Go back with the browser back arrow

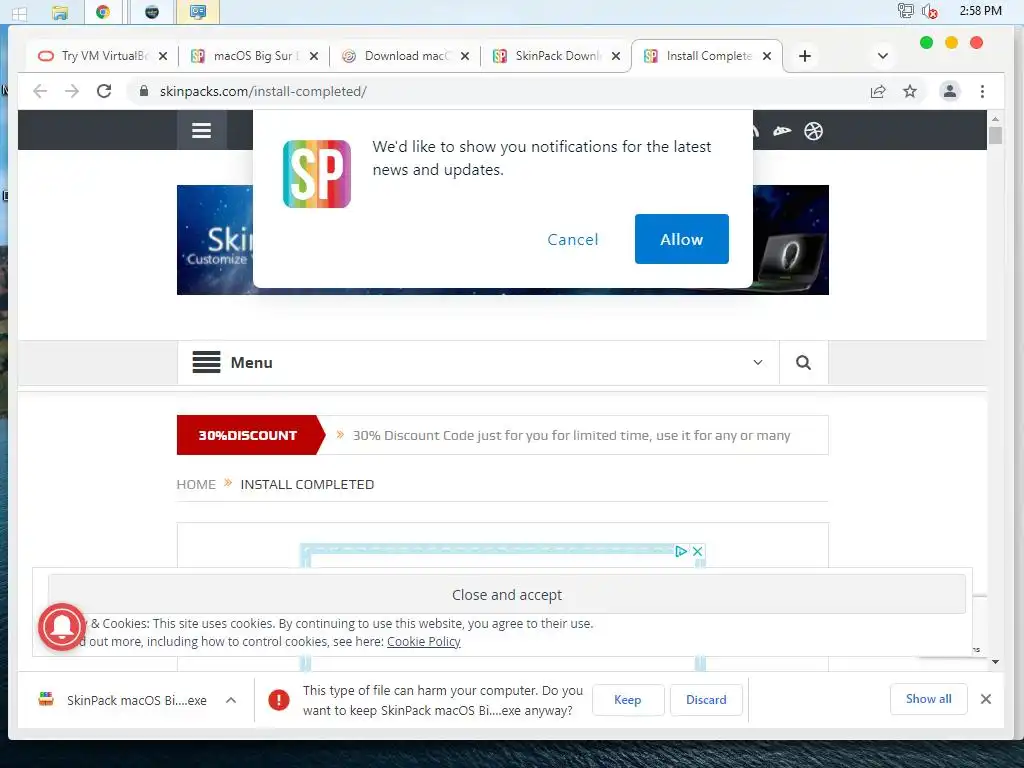(x=40, y=91)
